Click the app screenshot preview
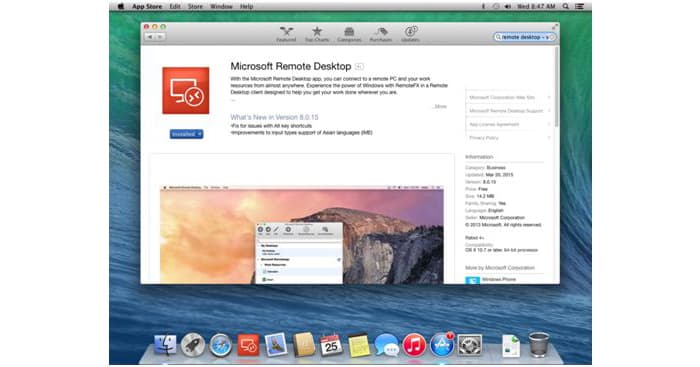The image size is (700, 367). [x=302, y=235]
